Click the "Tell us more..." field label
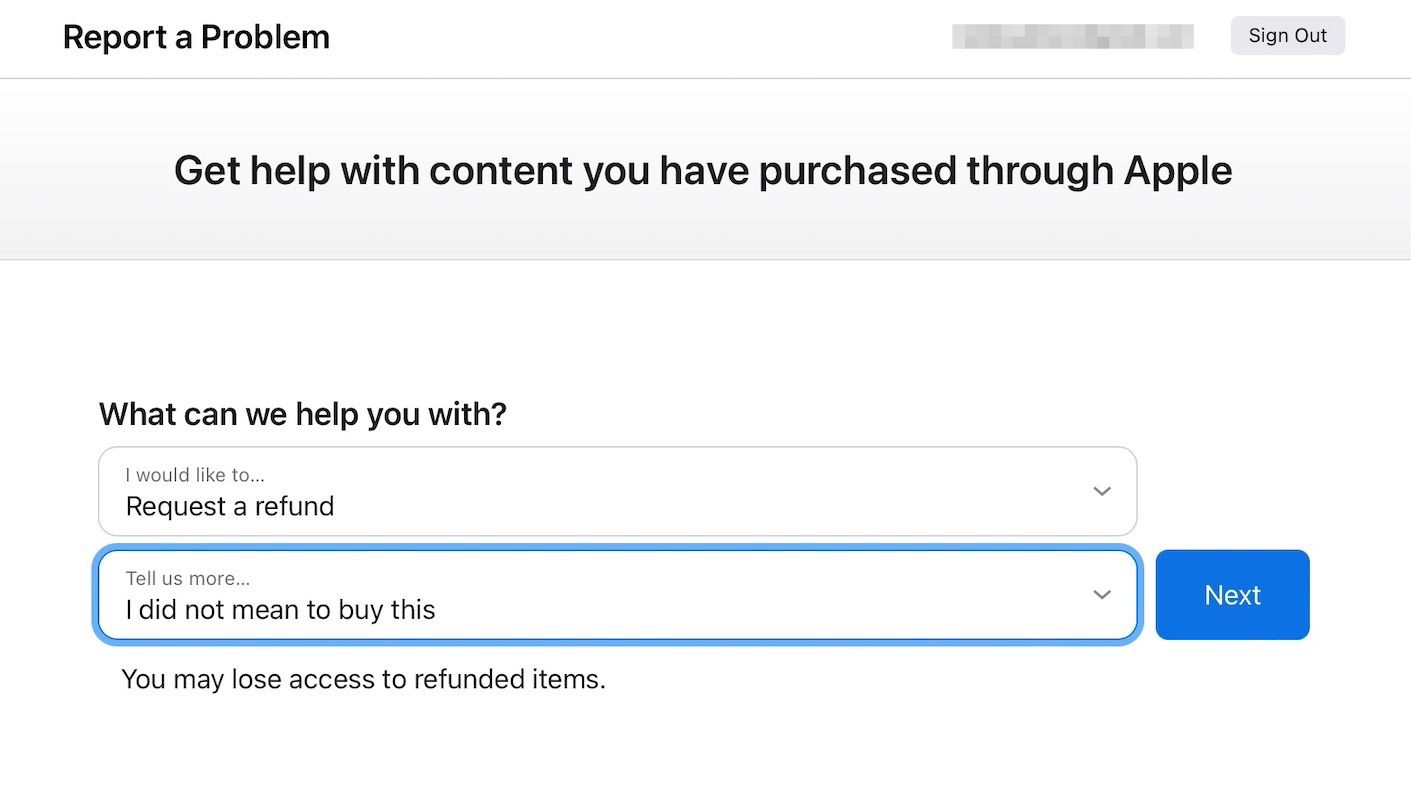 coord(188,579)
